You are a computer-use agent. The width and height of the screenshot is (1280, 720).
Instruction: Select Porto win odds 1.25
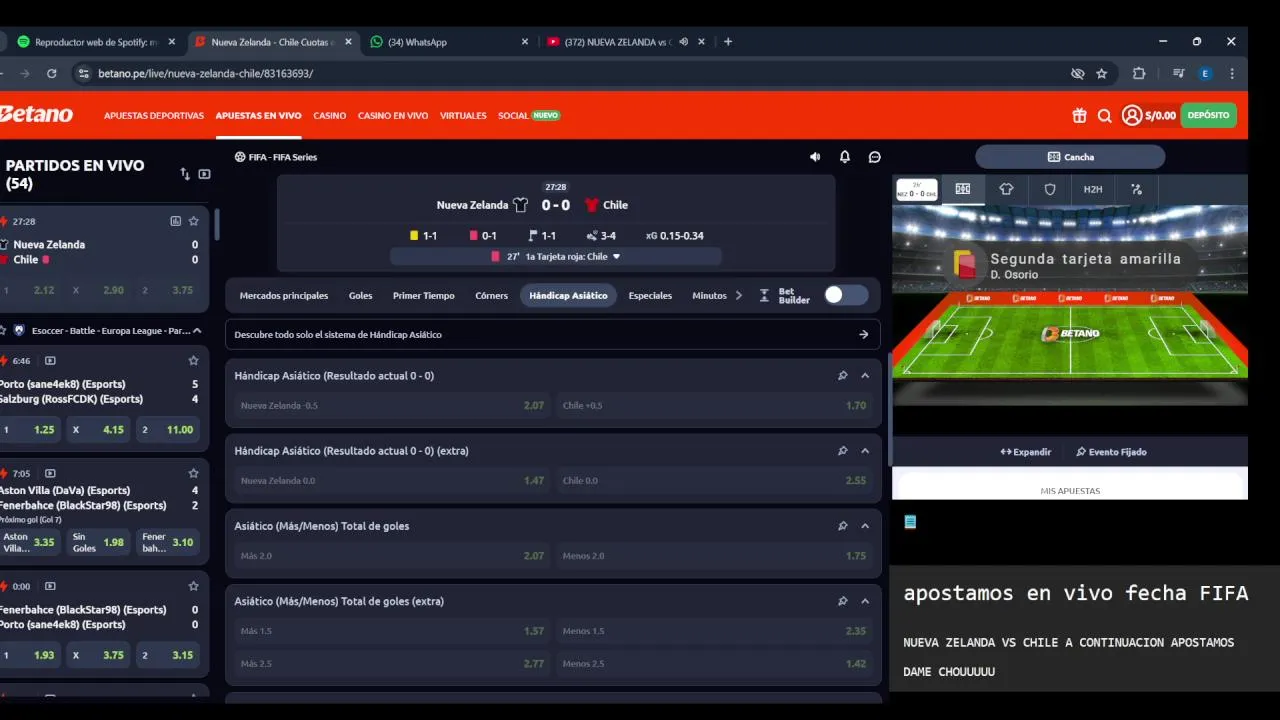(29, 430)
